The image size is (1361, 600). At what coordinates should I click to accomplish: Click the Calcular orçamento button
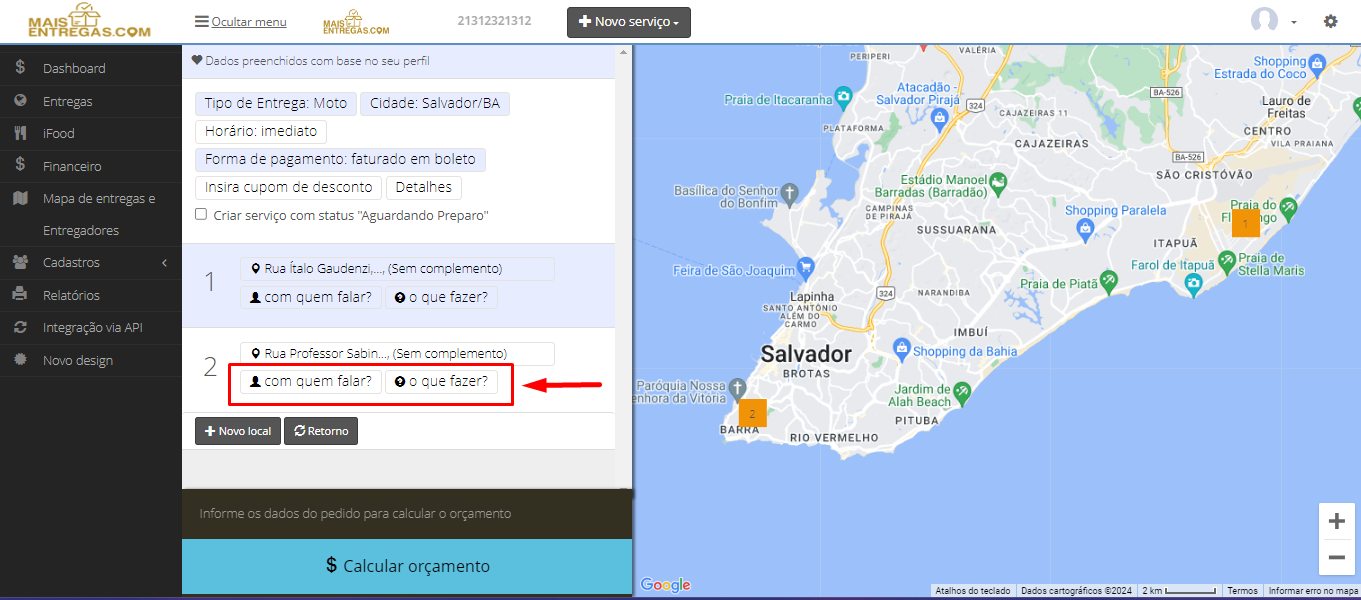(x=407, y=566)
